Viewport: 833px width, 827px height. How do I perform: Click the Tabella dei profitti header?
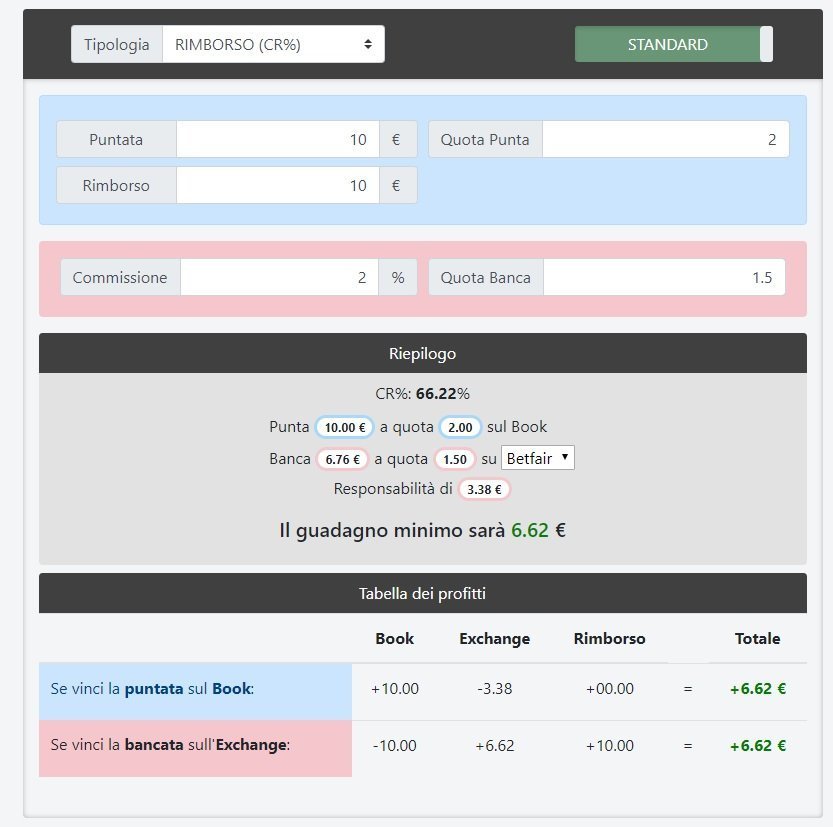tap(422, 593)
